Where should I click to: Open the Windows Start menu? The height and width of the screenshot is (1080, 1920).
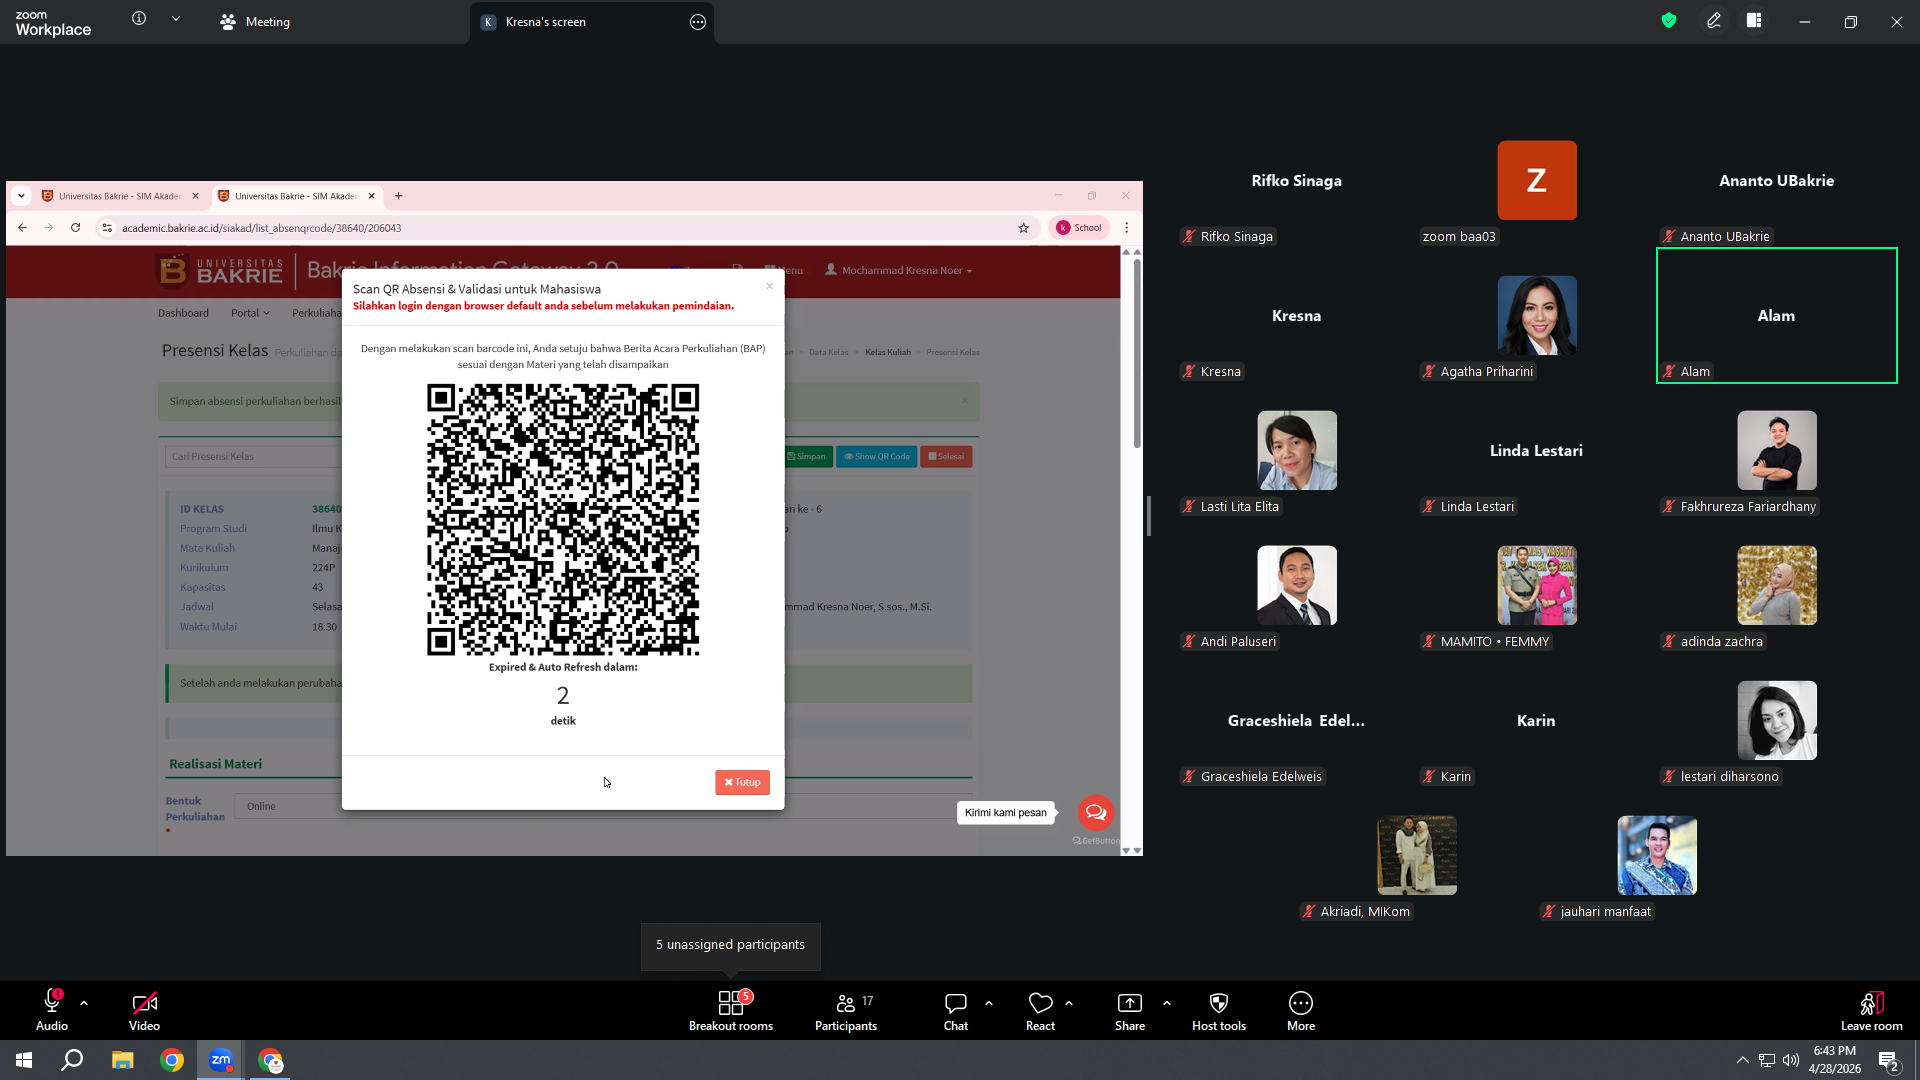click(x=24, y=1060)
